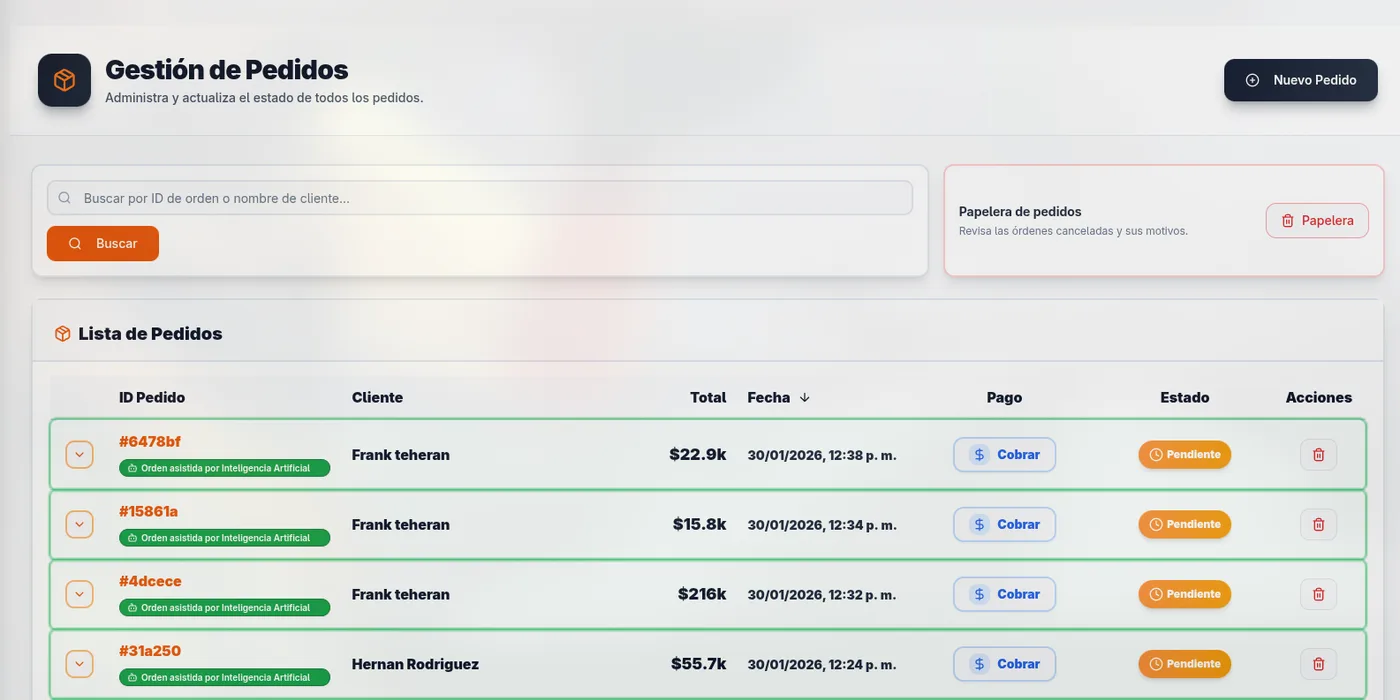Viewport: 1400px width, 700px height.
Task: Click the orange Buscar button
Action: click(x=103, y=244)
